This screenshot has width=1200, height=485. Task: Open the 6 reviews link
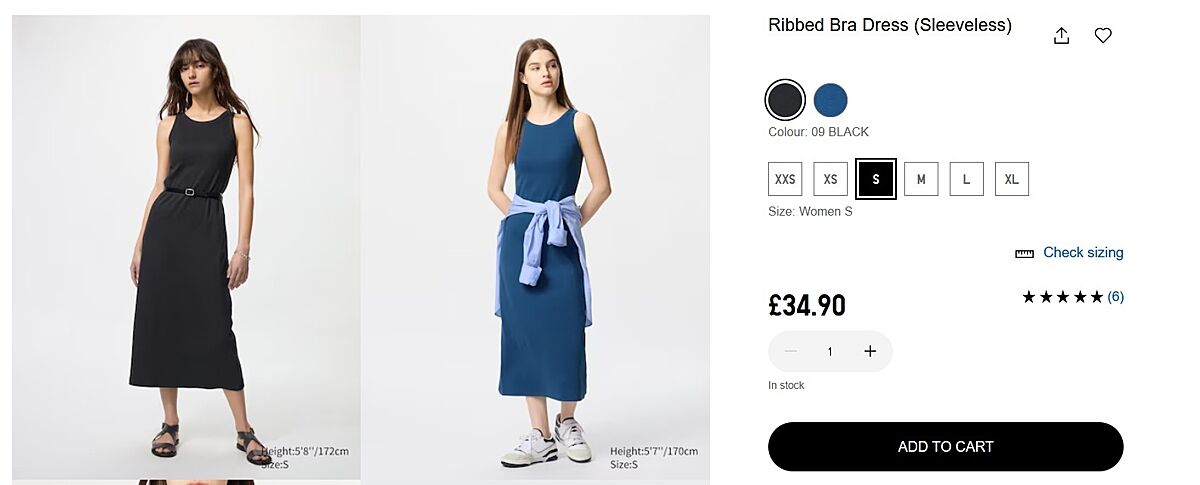(x=1116, y=297)
